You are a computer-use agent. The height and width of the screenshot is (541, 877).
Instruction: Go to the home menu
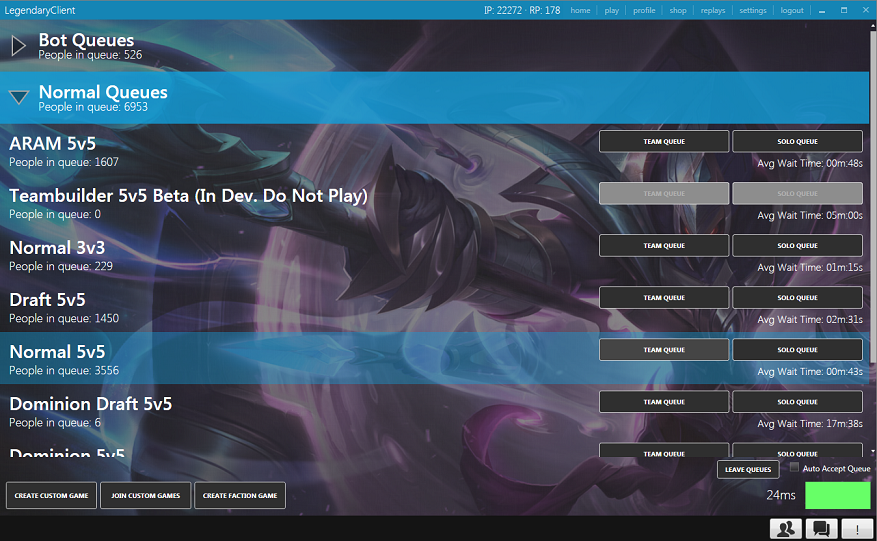point(580,10)
